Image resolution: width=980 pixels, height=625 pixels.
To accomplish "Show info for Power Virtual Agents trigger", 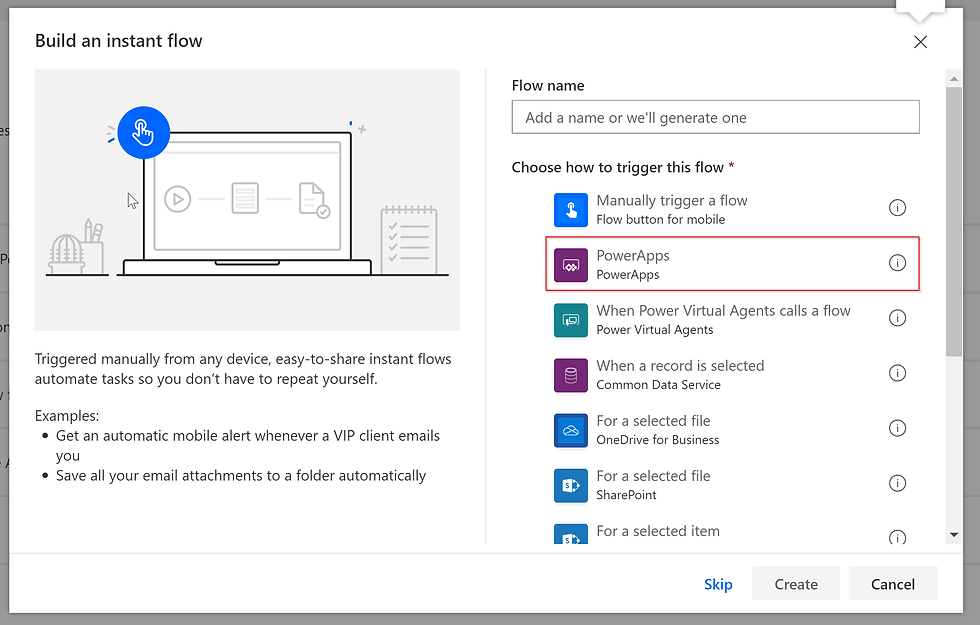I will pyautogui.click(x=897, y=318).
